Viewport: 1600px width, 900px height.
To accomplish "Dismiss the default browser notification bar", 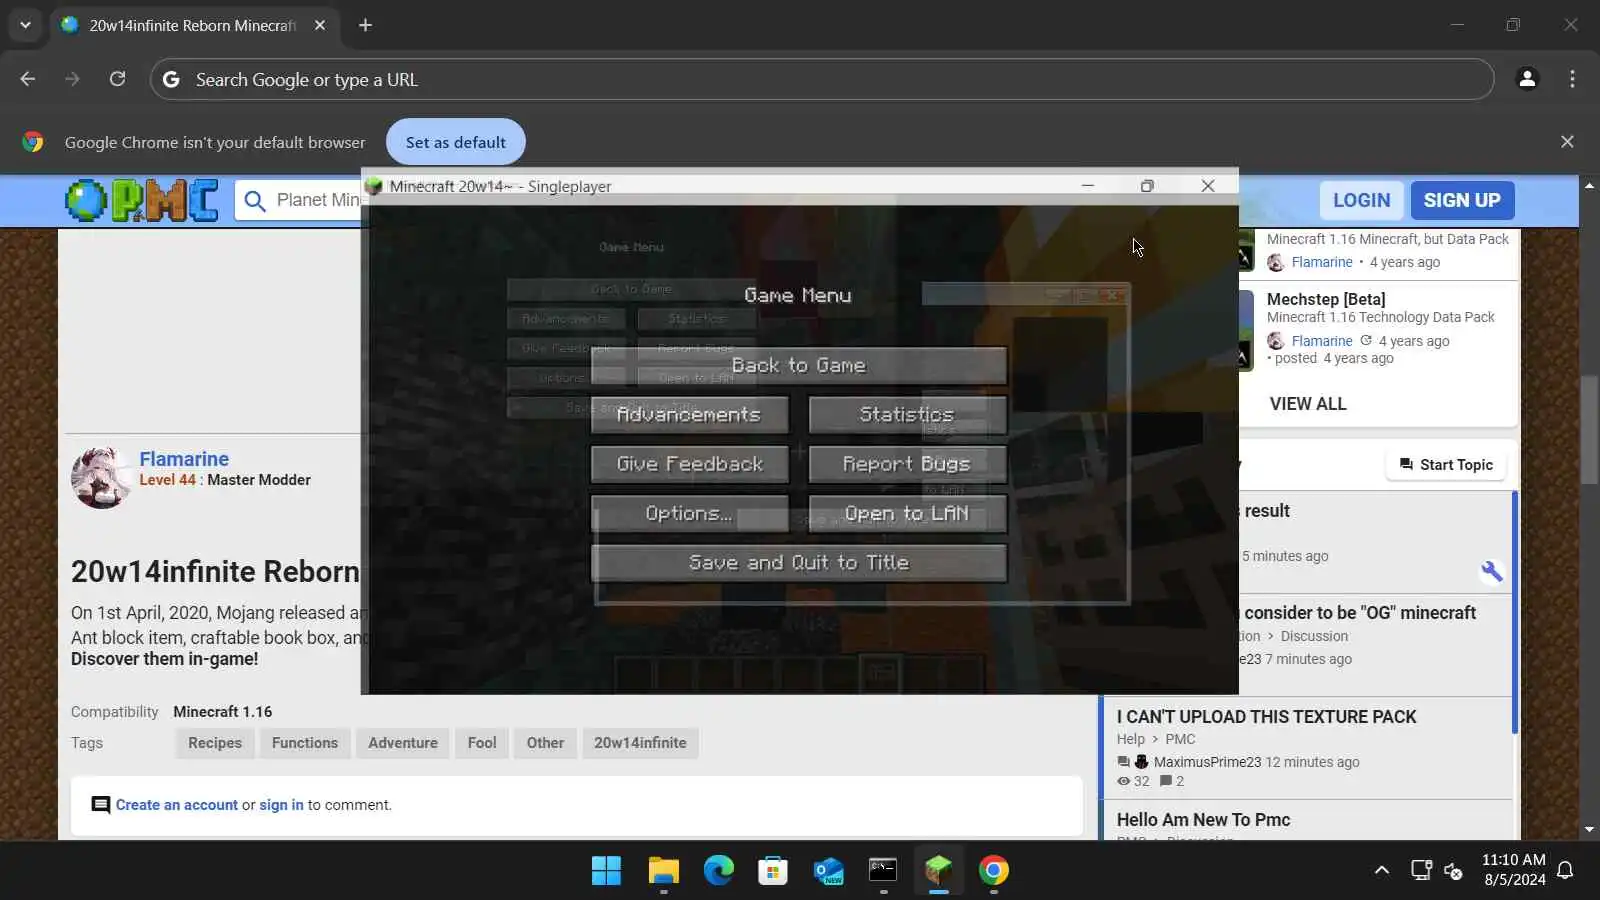I will pos(1567,142).
